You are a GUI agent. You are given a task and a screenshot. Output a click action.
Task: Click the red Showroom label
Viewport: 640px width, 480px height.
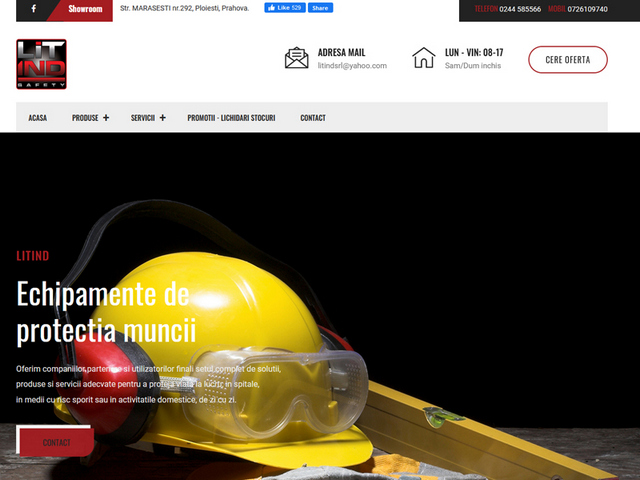click(85, 8)
